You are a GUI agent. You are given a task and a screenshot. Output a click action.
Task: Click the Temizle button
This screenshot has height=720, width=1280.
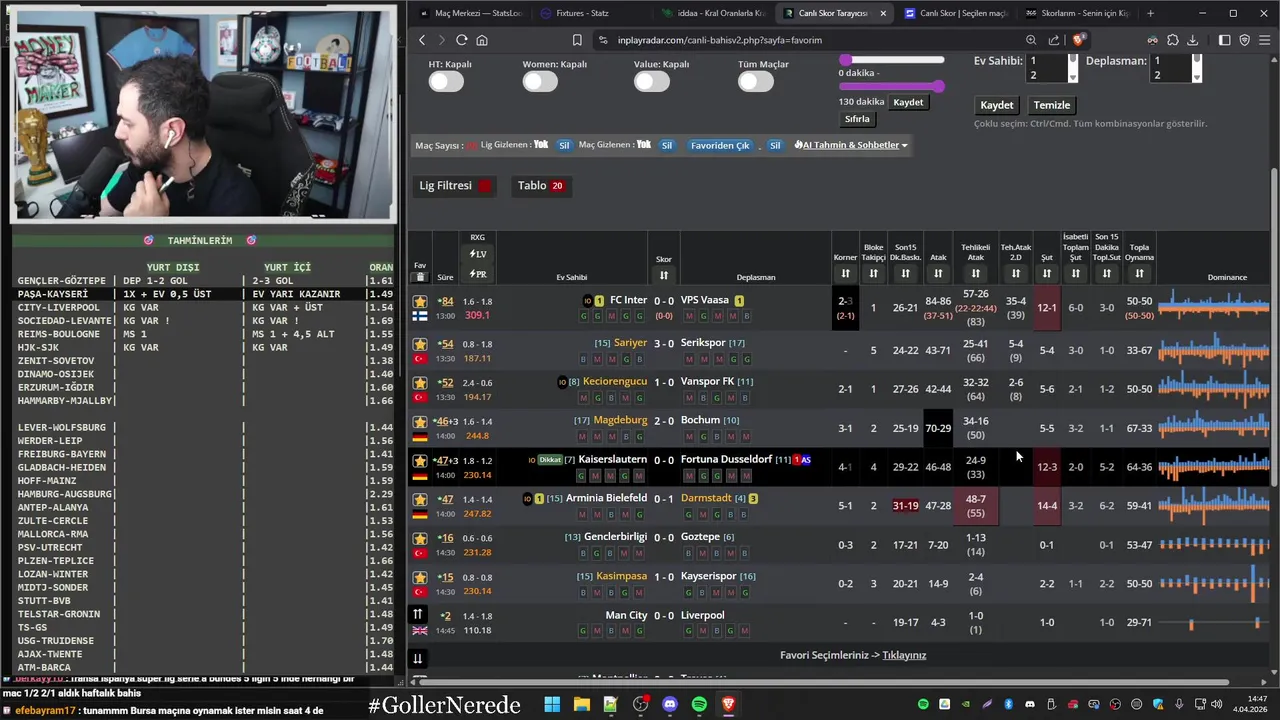1052,105
